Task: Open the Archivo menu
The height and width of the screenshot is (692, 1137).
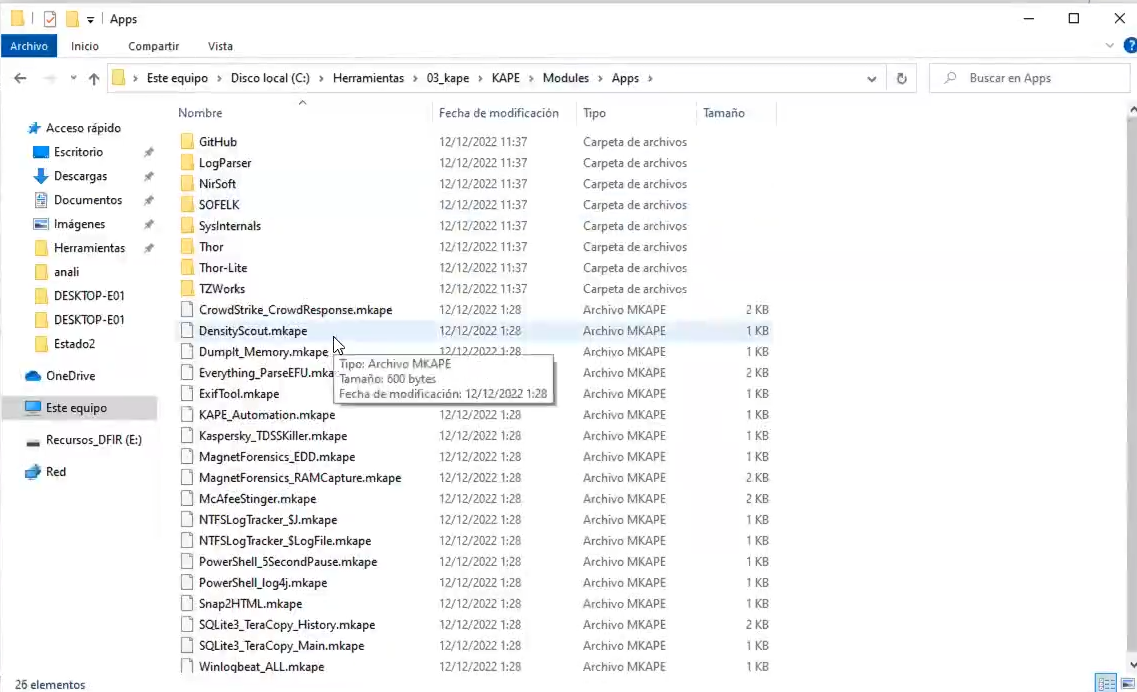Action: (x=29, y=46)
